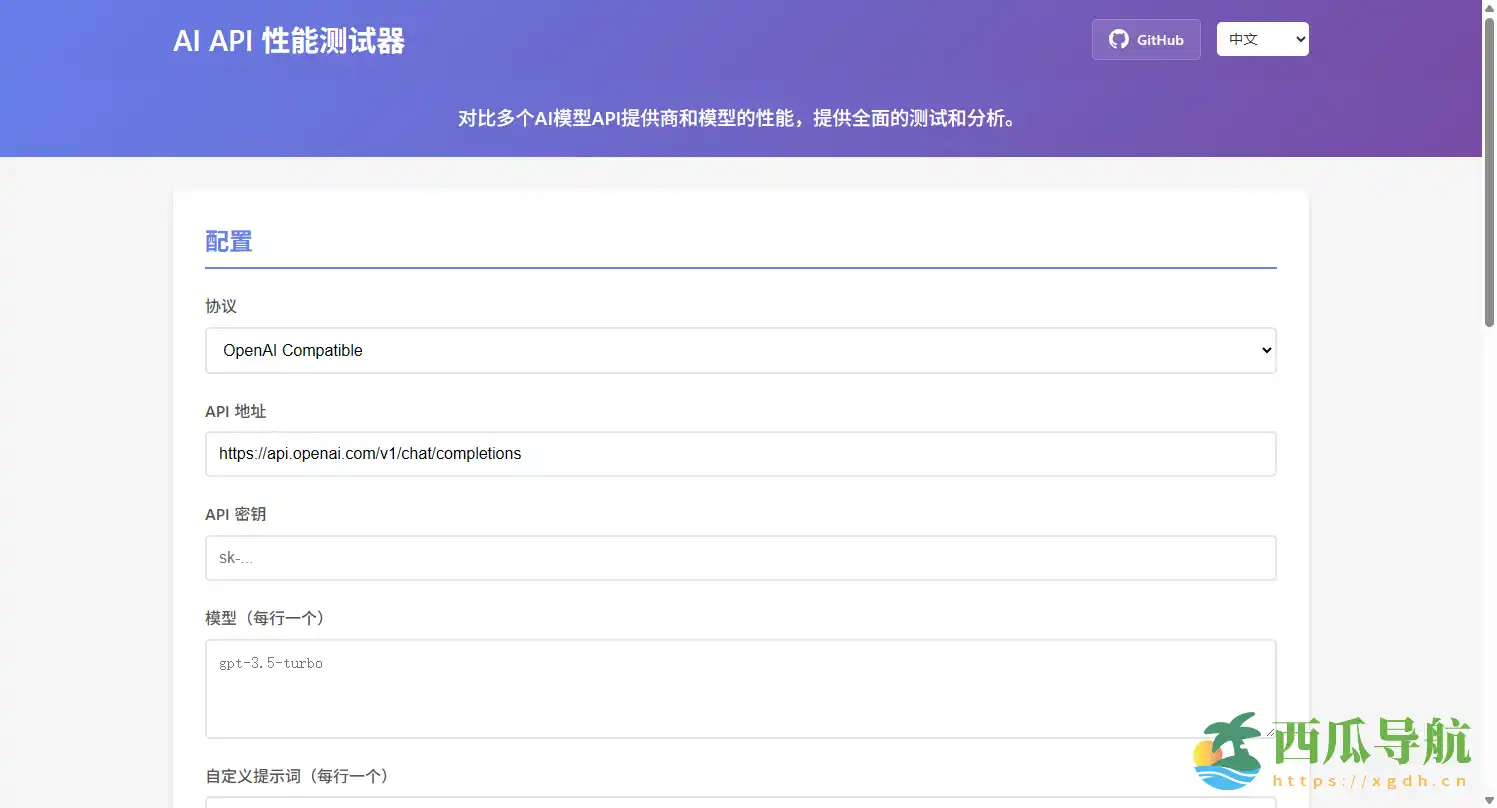Viewport: 1497px width, 808px height.
Task: Click the scrollbar down arrow
Action: point(1489,800)
